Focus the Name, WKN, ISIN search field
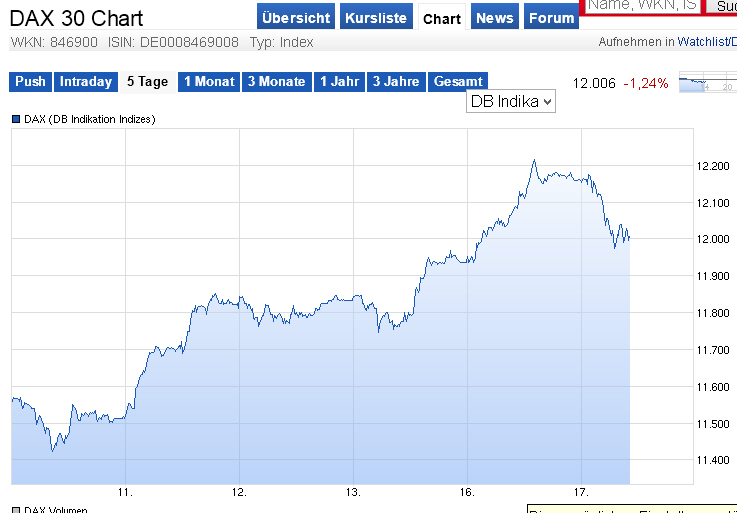737x513 pixels. click(643, 5)
